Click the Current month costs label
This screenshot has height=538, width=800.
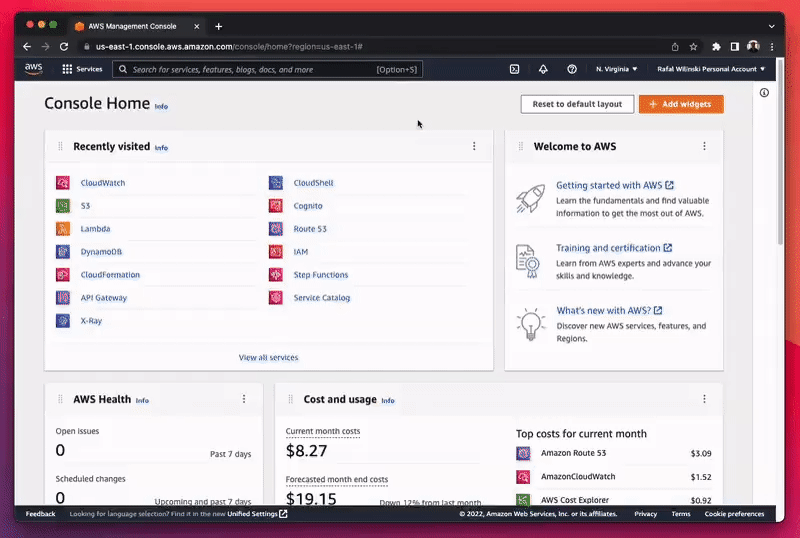322,431
